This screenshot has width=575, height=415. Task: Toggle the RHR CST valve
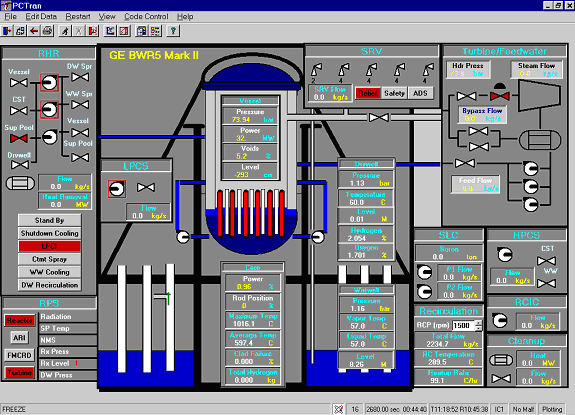(x=19, y=110)
